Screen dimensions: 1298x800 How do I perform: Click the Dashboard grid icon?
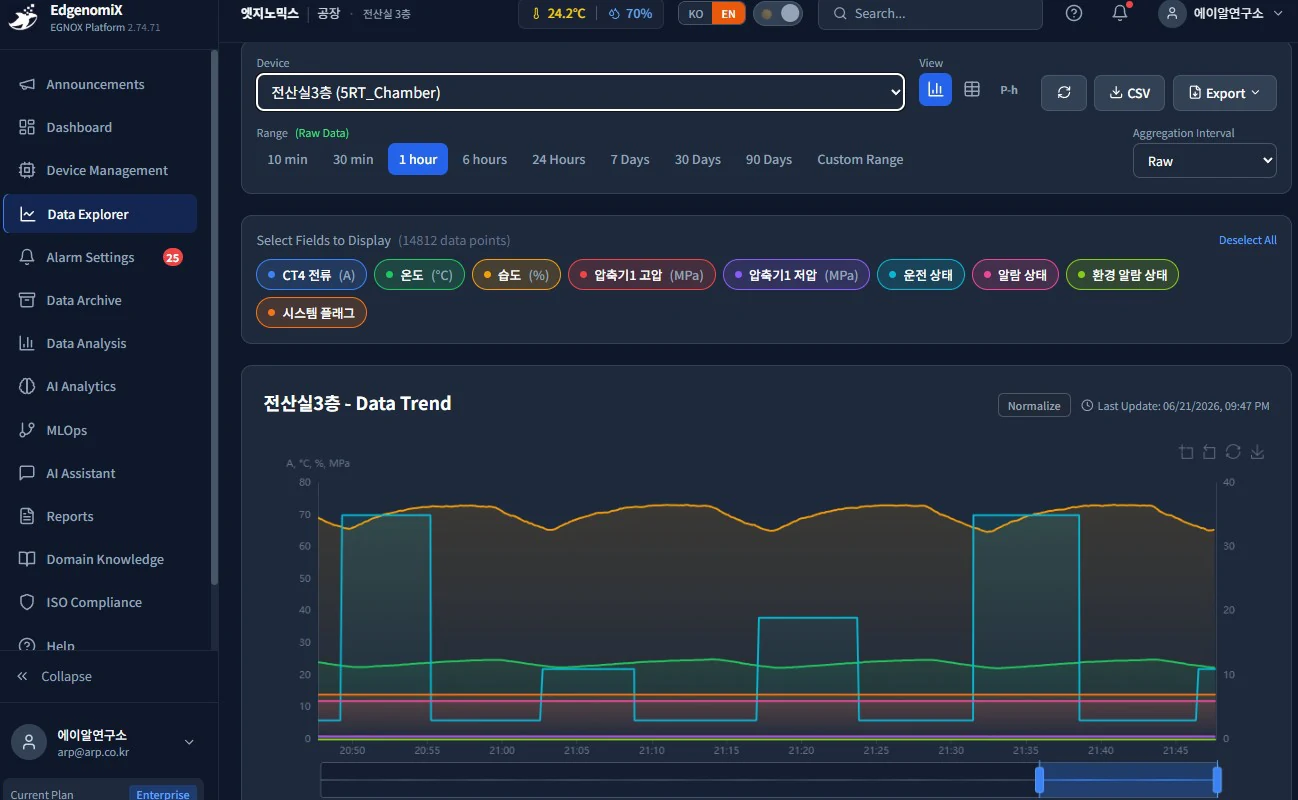pos(27,128)
